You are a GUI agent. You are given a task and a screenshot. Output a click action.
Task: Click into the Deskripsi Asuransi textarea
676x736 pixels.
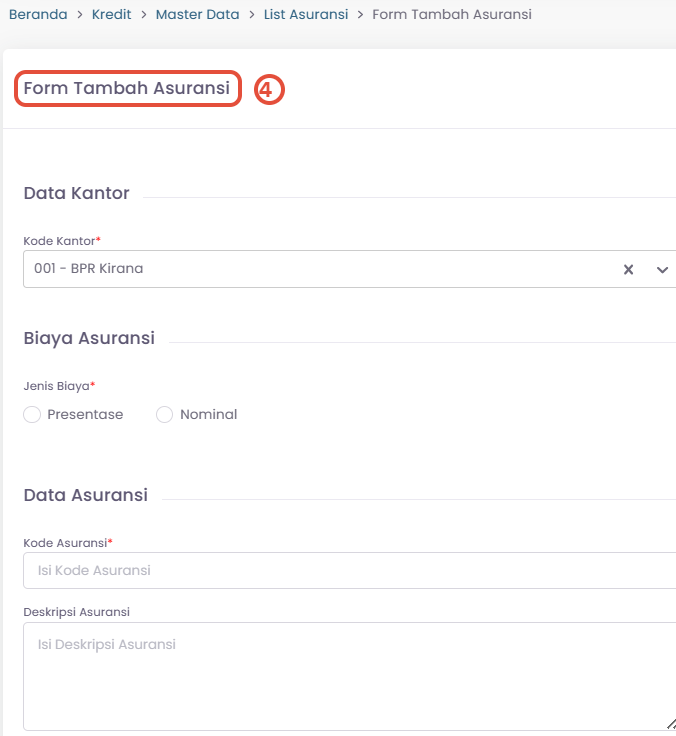click(349, 676)
